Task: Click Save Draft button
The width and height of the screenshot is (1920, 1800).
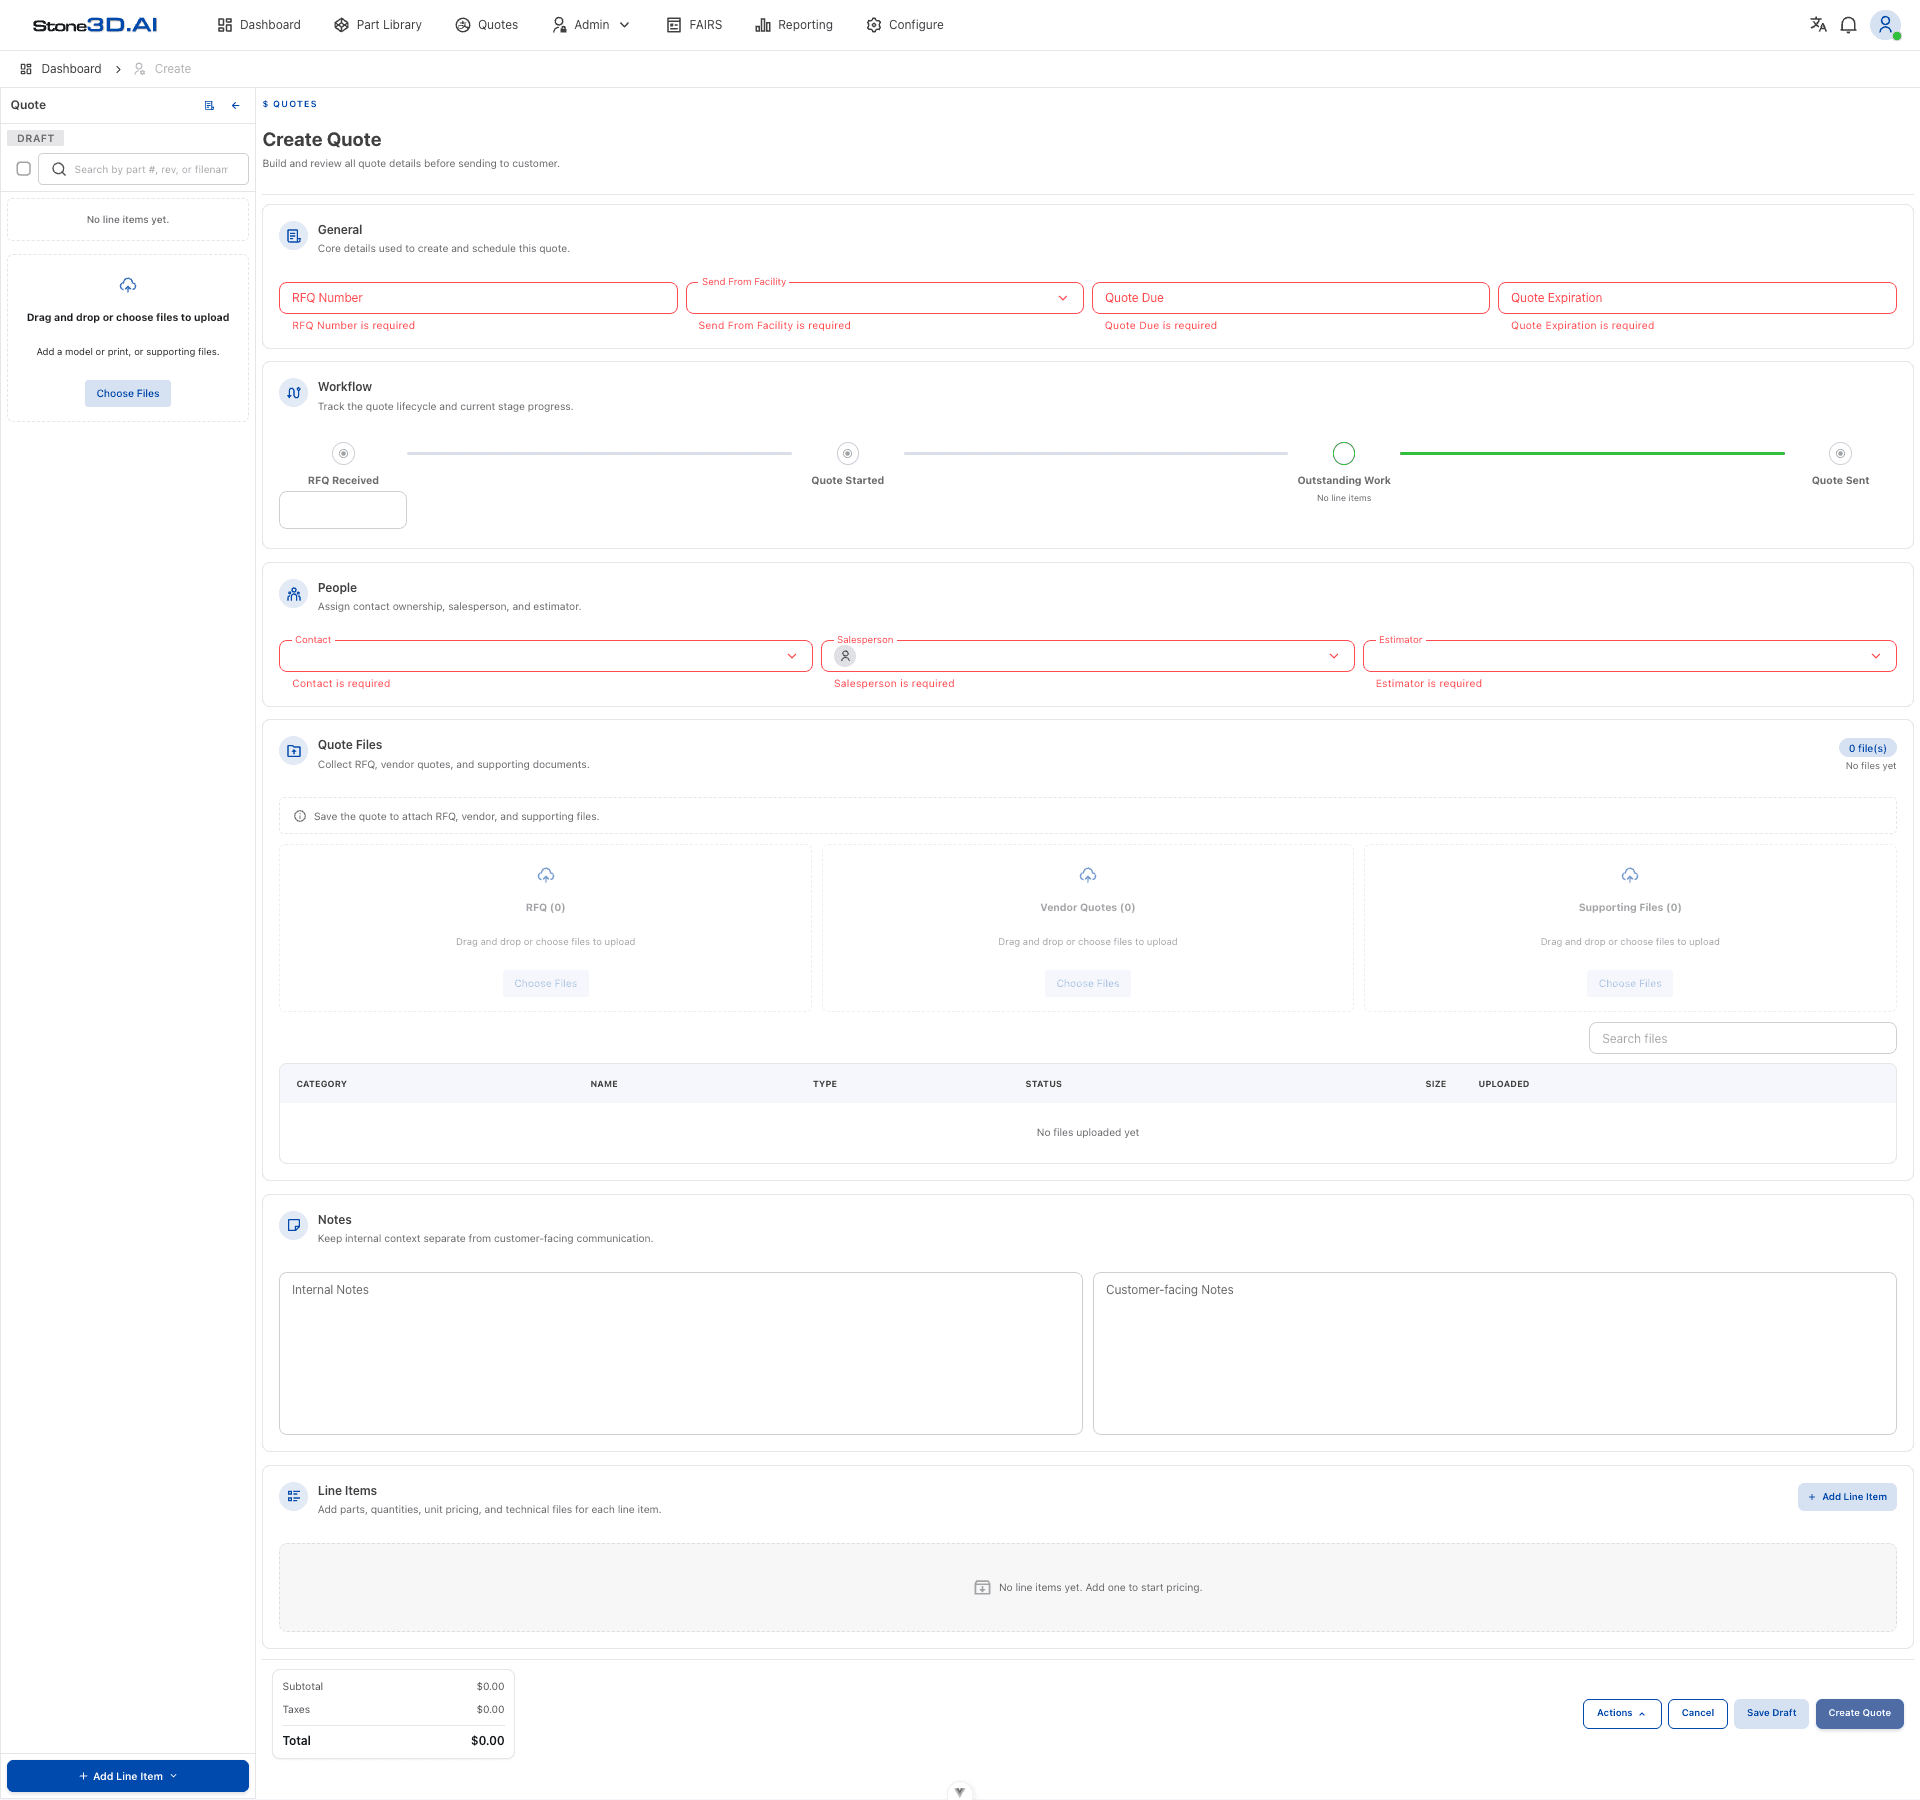Action: (x=1771, y=1713)
